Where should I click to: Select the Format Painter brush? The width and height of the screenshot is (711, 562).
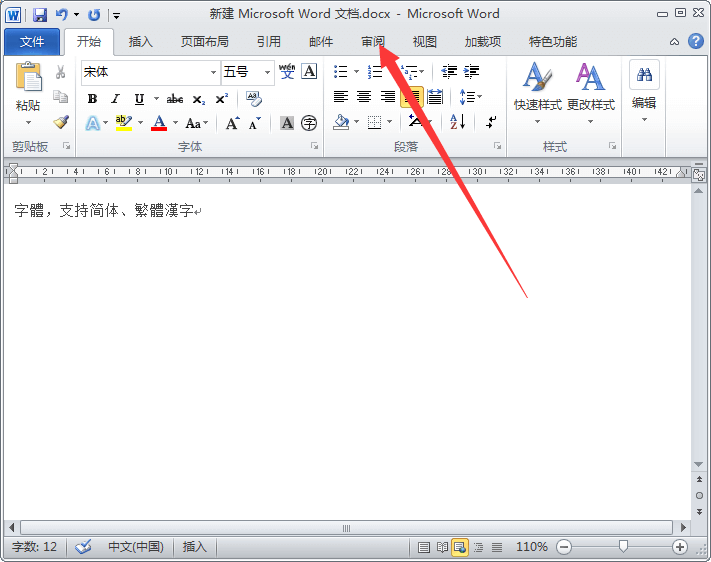point(61,122)
